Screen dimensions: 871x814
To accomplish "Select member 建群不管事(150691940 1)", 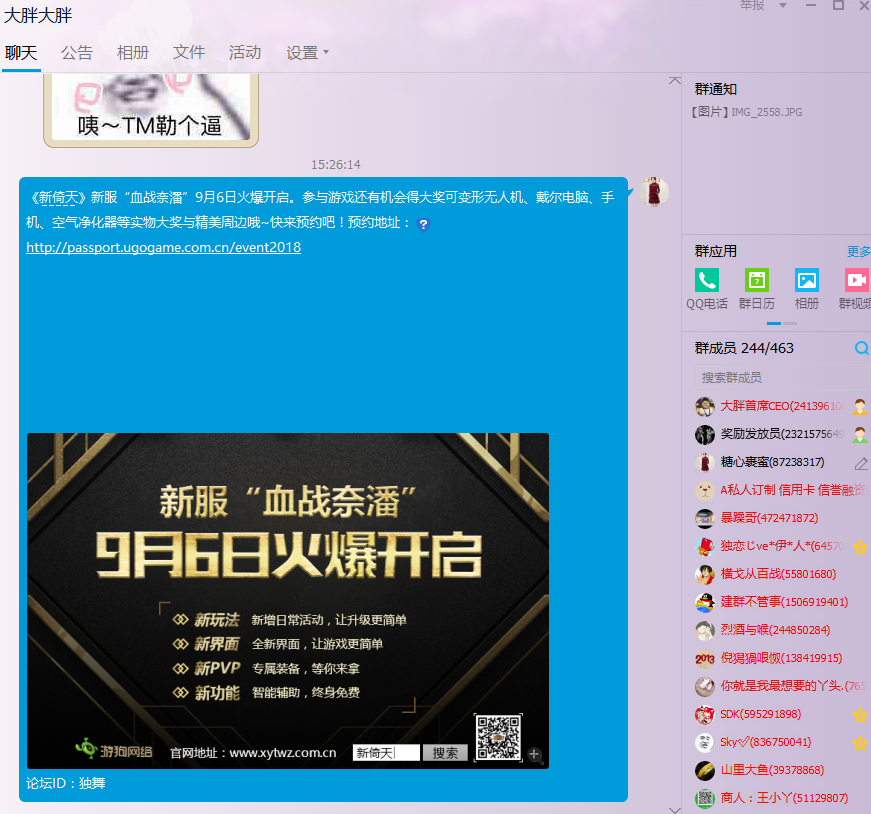I will click(784, 602).
